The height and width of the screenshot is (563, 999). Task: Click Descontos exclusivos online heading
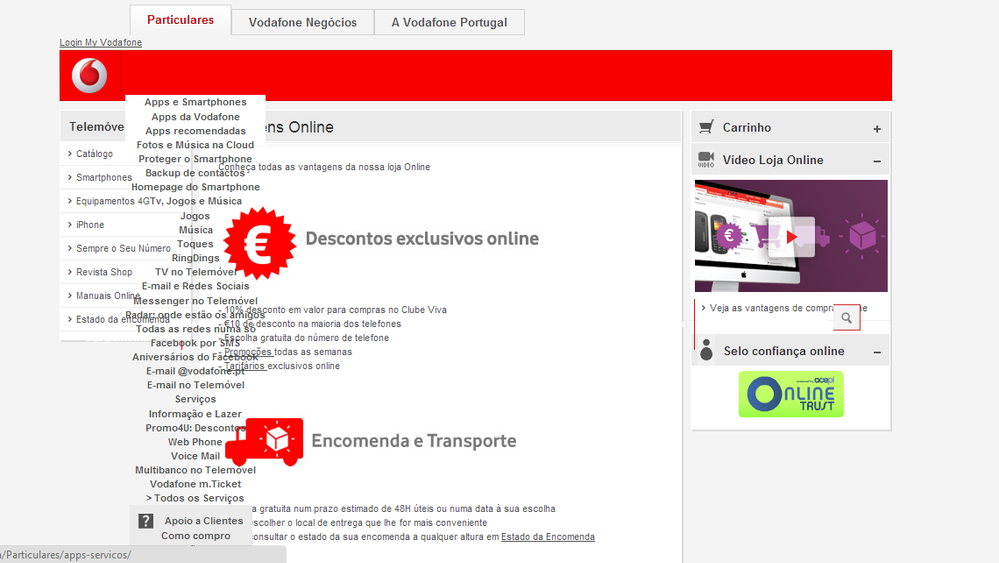point(422,238)
